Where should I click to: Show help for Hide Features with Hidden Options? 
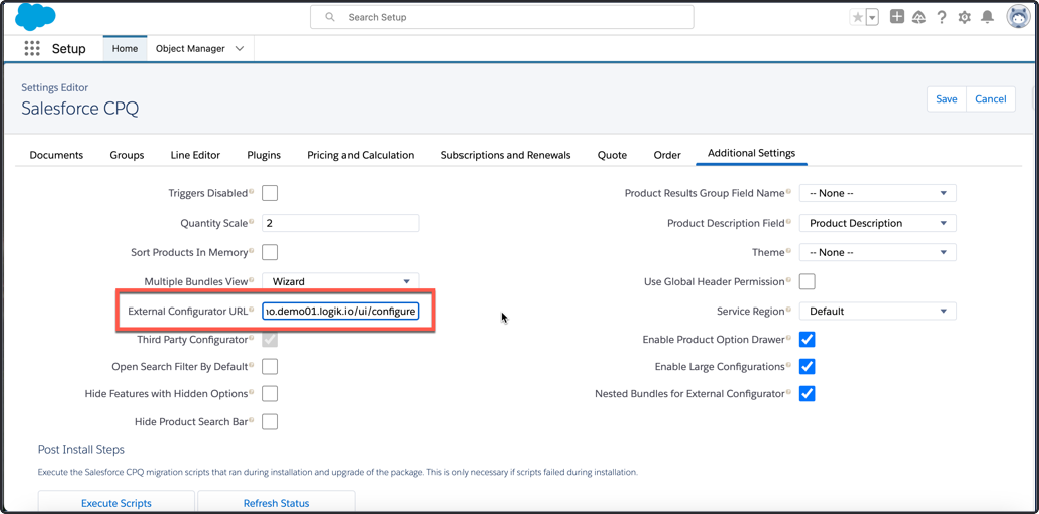[x=252, y=393]
